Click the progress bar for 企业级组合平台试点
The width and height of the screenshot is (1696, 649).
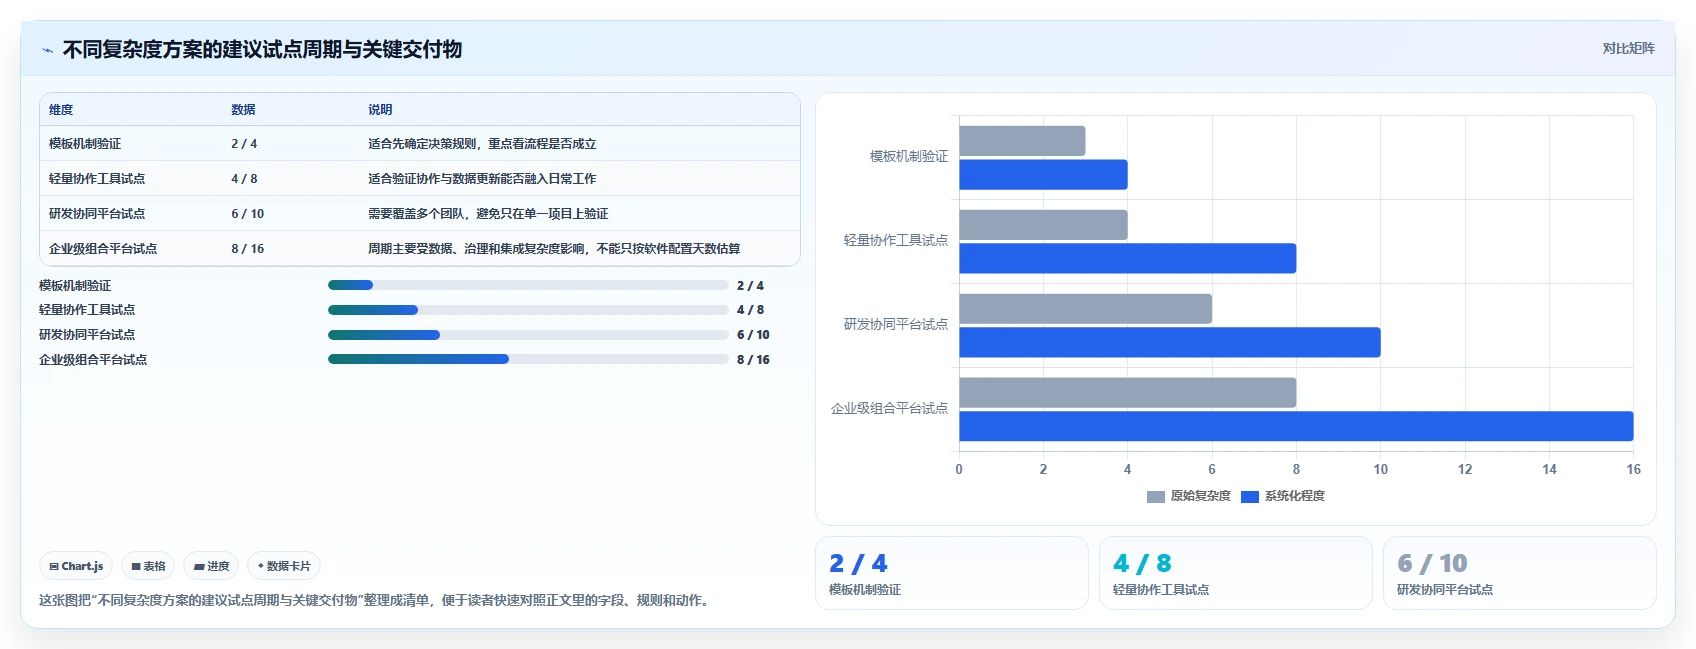pos(528,359)
